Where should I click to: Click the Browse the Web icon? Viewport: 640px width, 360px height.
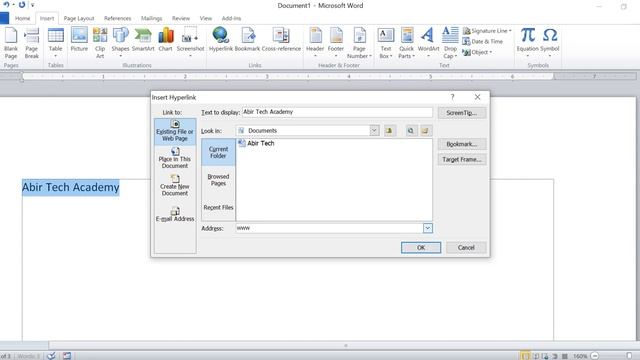coord(411,131)
